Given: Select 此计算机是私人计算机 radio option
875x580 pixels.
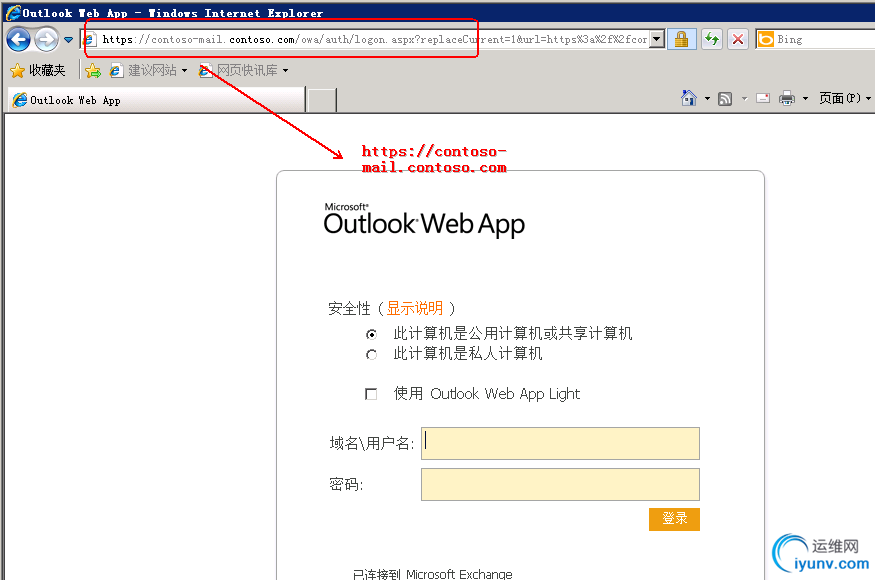Looking at the screenshot, I should coord(371,354).
